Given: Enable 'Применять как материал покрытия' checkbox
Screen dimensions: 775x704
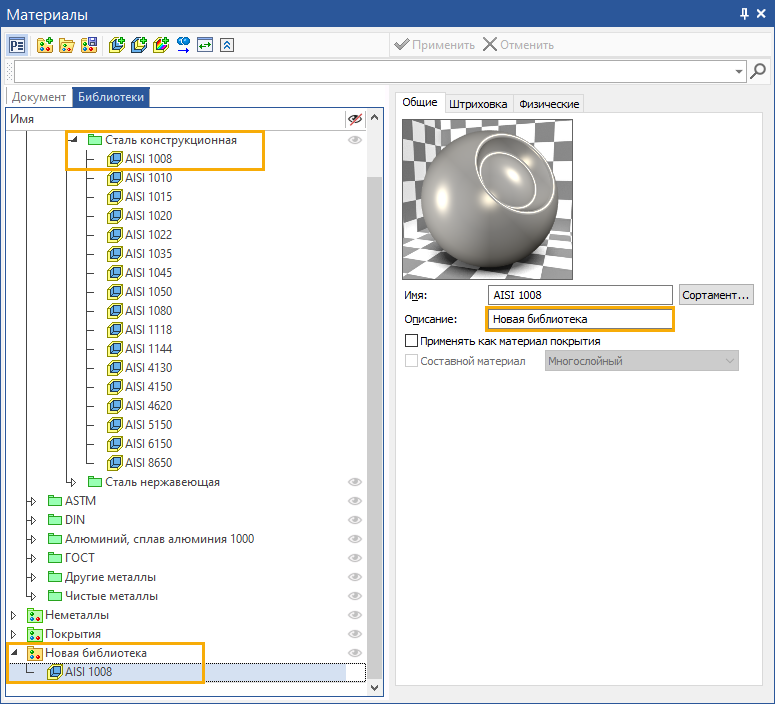Looking at the screenshot, I should click(x=411, y=341).
